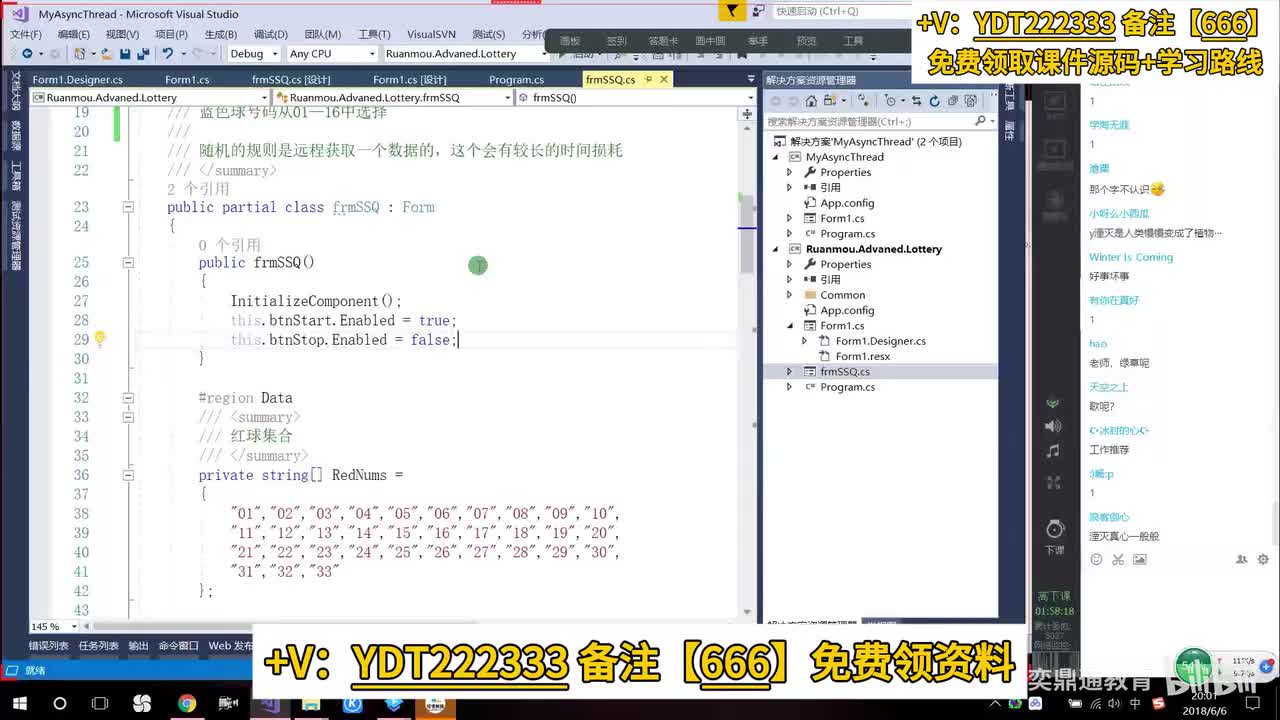Image resolution: width=1280 pixels, height=720 pixels.
Task: Collapse the Ruanmou.Advaned.Lottery project node
Action: click(776, 249)
